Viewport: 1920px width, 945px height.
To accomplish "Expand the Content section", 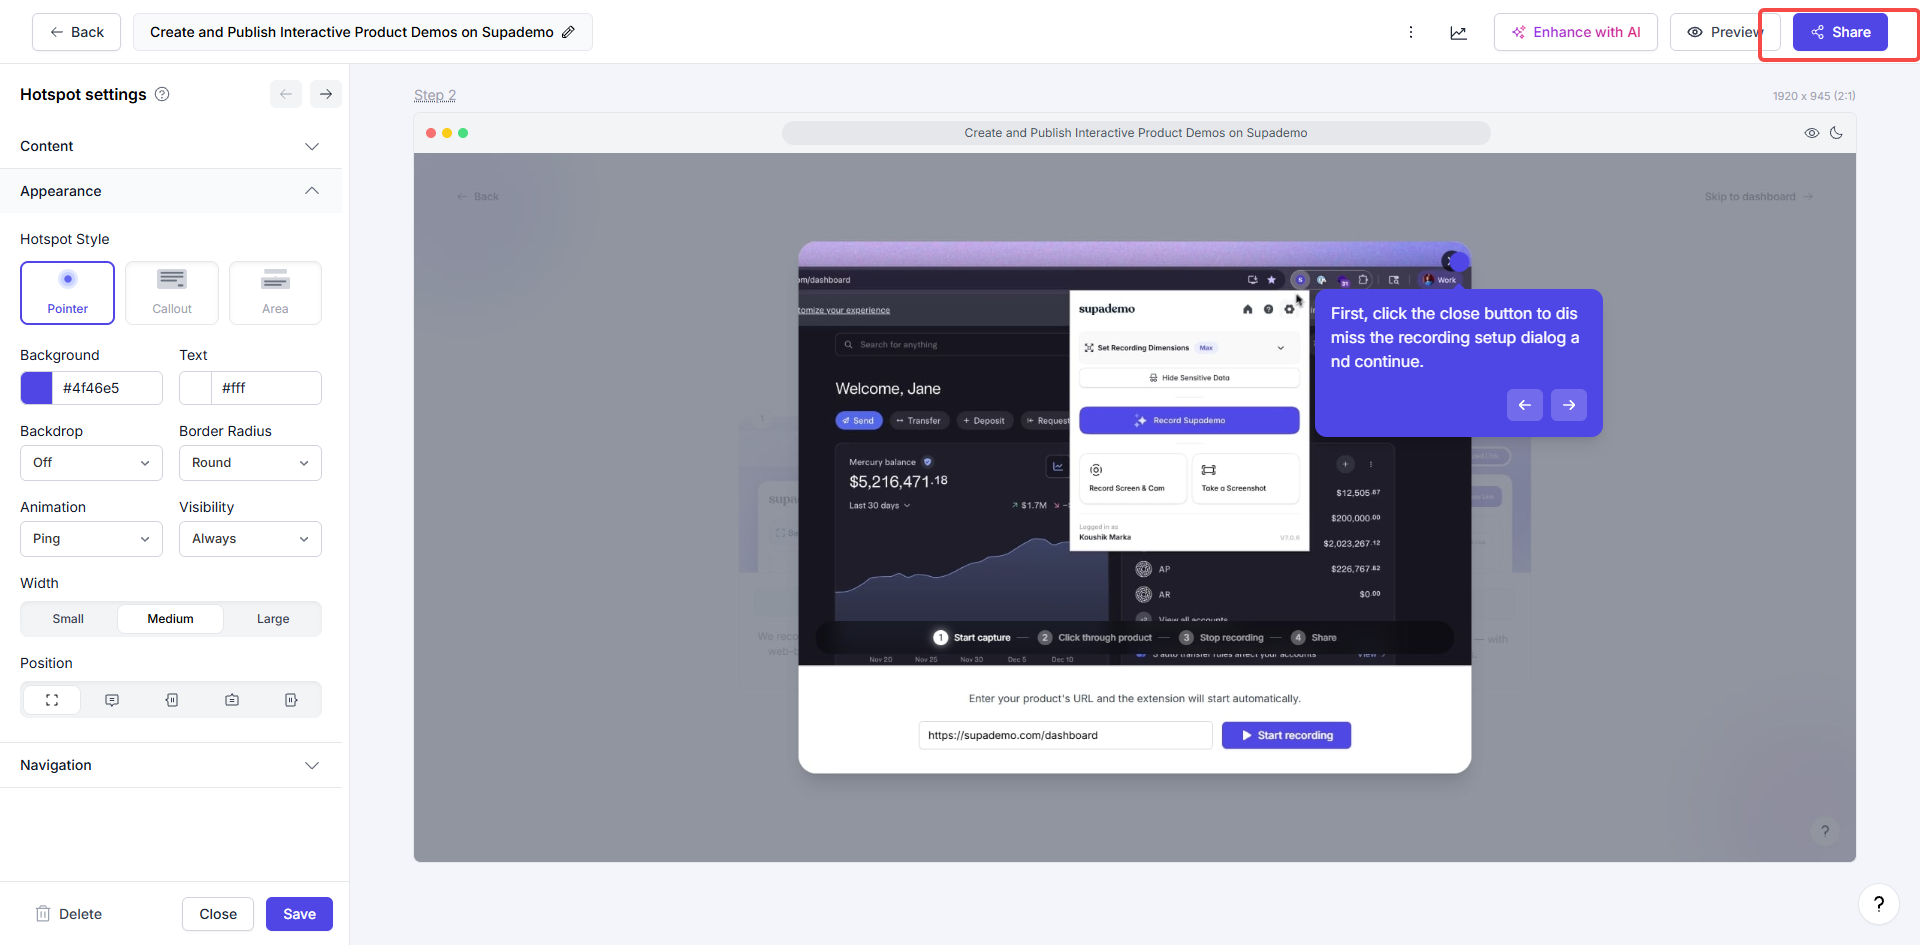I will (x=170, y=146).
